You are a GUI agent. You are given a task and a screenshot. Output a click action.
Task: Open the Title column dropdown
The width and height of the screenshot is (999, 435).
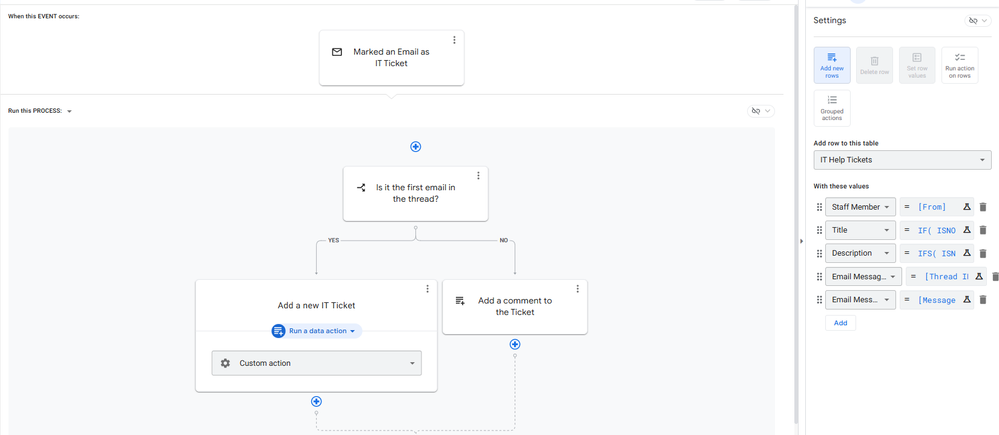pyautogui.click(x=860, y=230)
